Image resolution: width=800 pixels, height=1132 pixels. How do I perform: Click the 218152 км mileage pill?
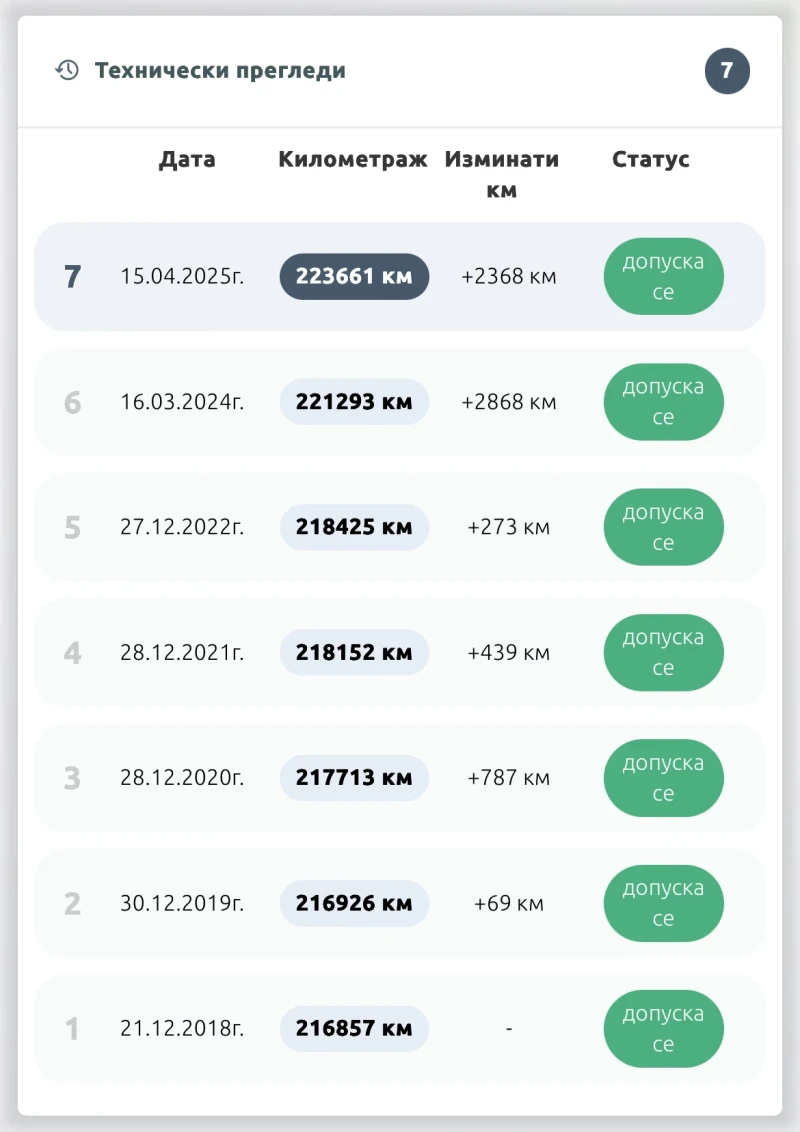coord(354,652)
